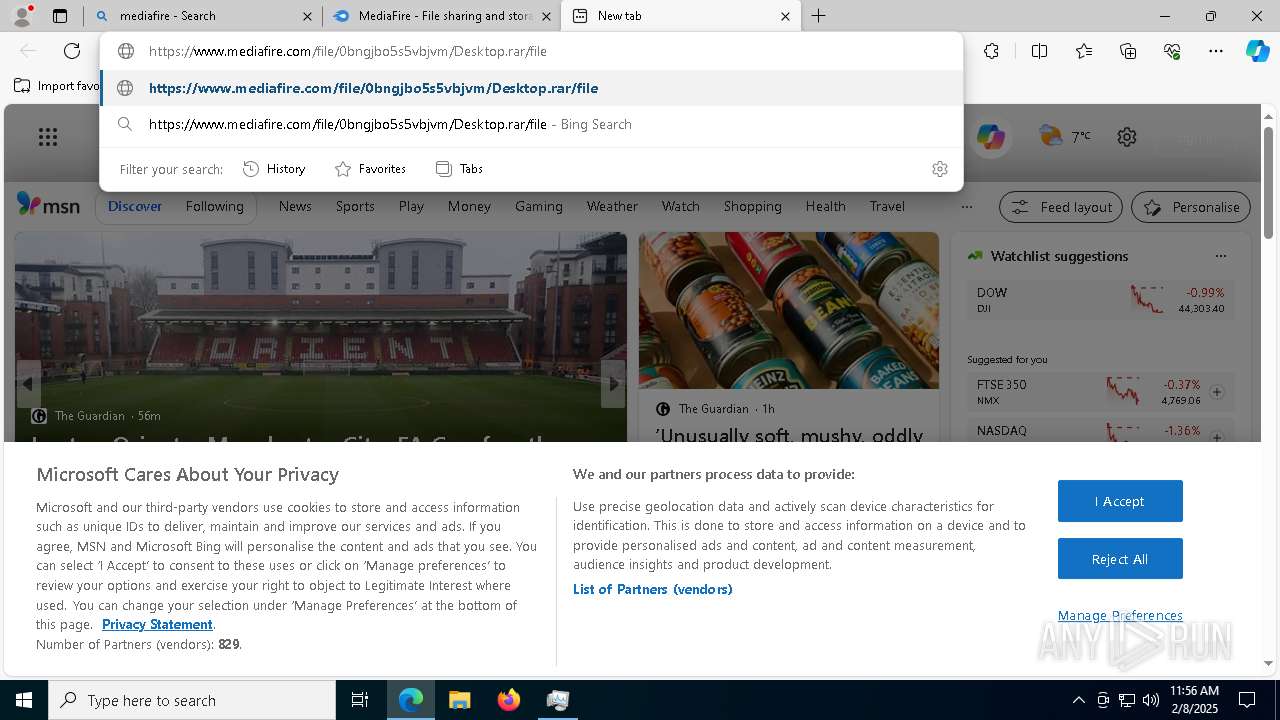The height and width of the screenshot is (720, 1280).
Task: Close the mediafire - Search tab
Action: pyautogui.click(x=307, y=16)
